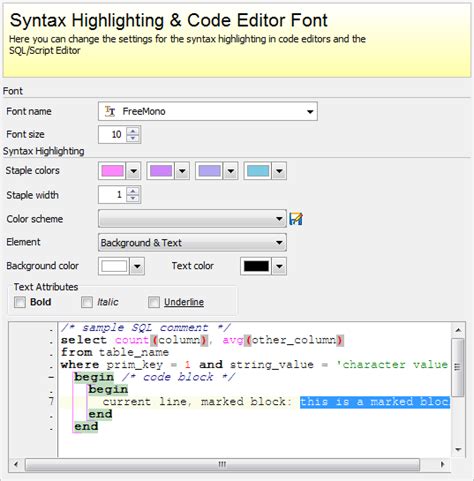Decrease the Staple width value
This screenshot has width=474, height=481.
[133, 198]
